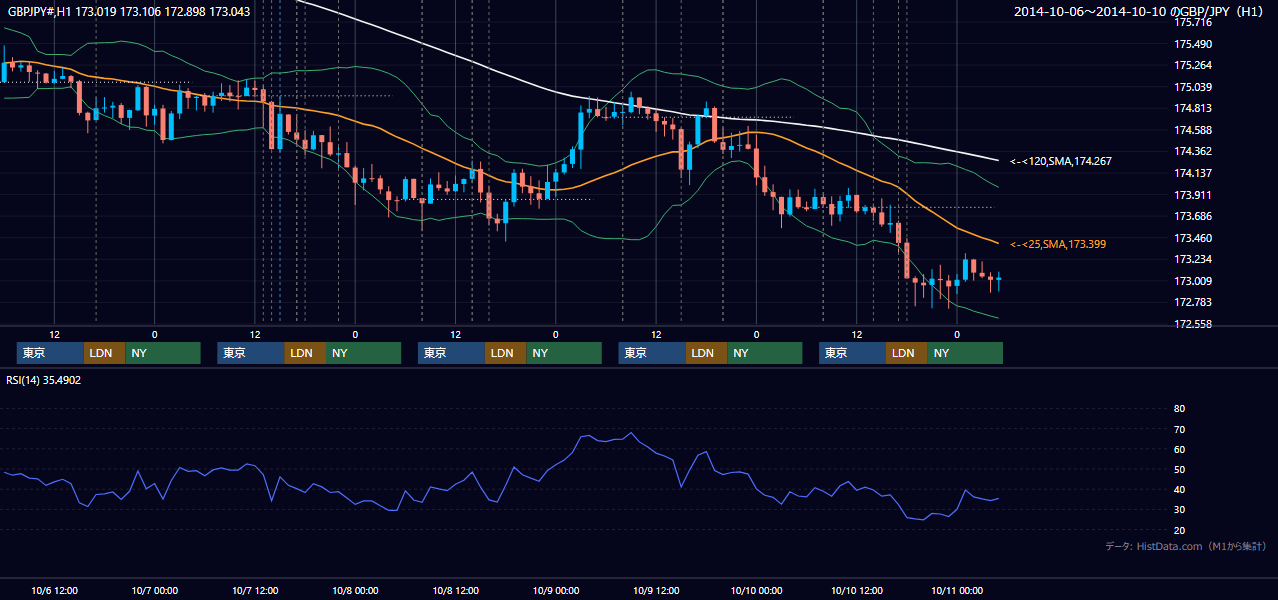
Task: Click RSI scale value 80
Action: point(1179,409)
